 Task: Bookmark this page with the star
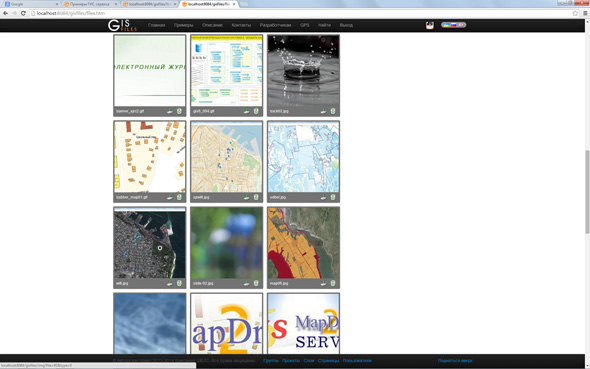click(575, 13)
